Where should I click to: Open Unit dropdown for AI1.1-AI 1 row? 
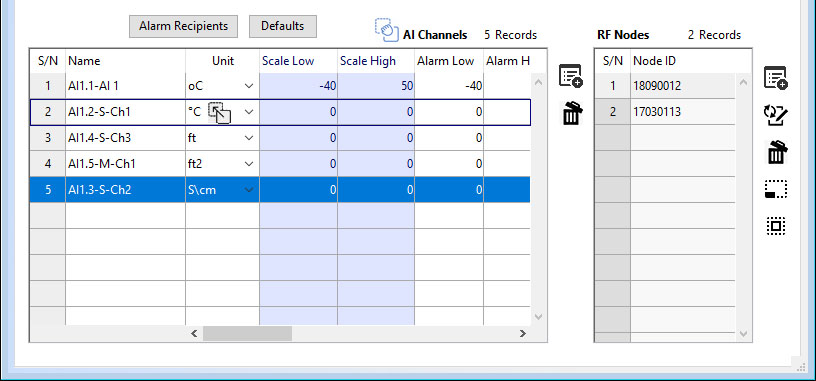pyautogui.click(x=249, y=86)
